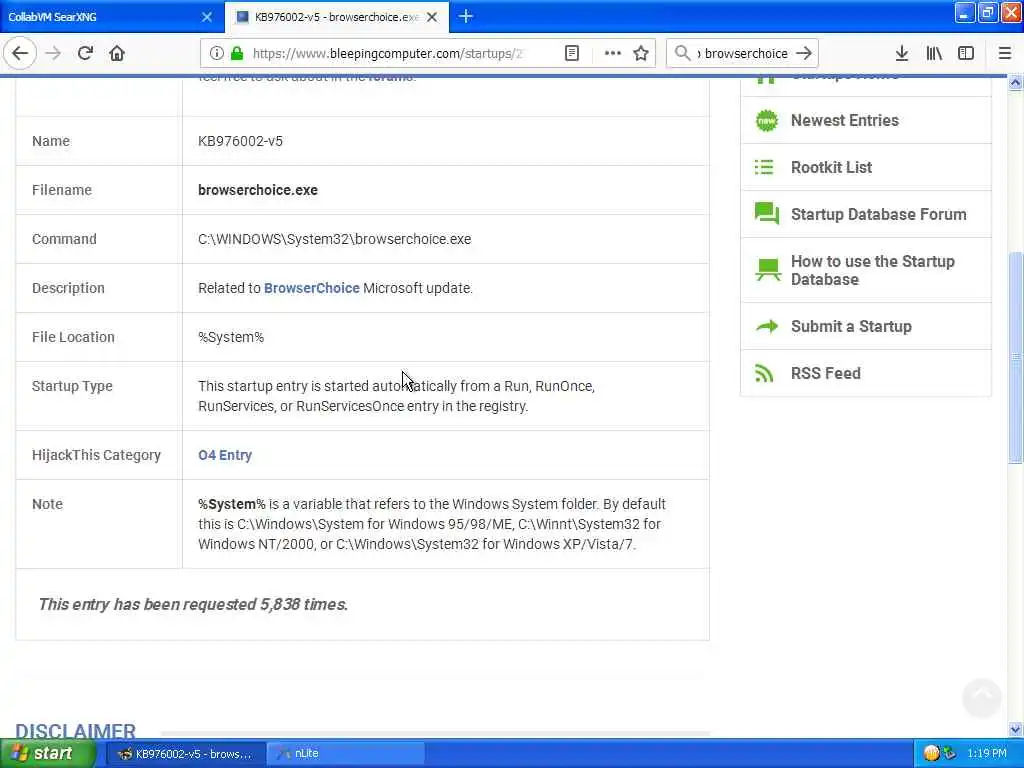Bookmark this page with the star

coord(641,53)
